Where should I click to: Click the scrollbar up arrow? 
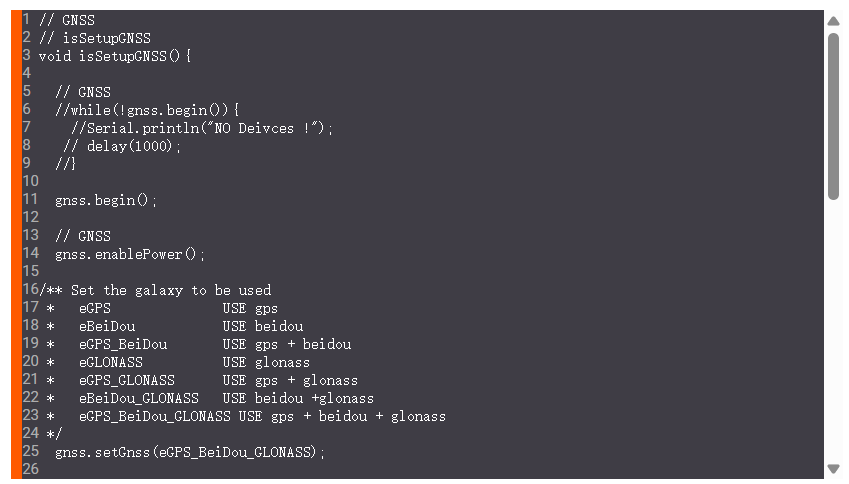(833, 21)
